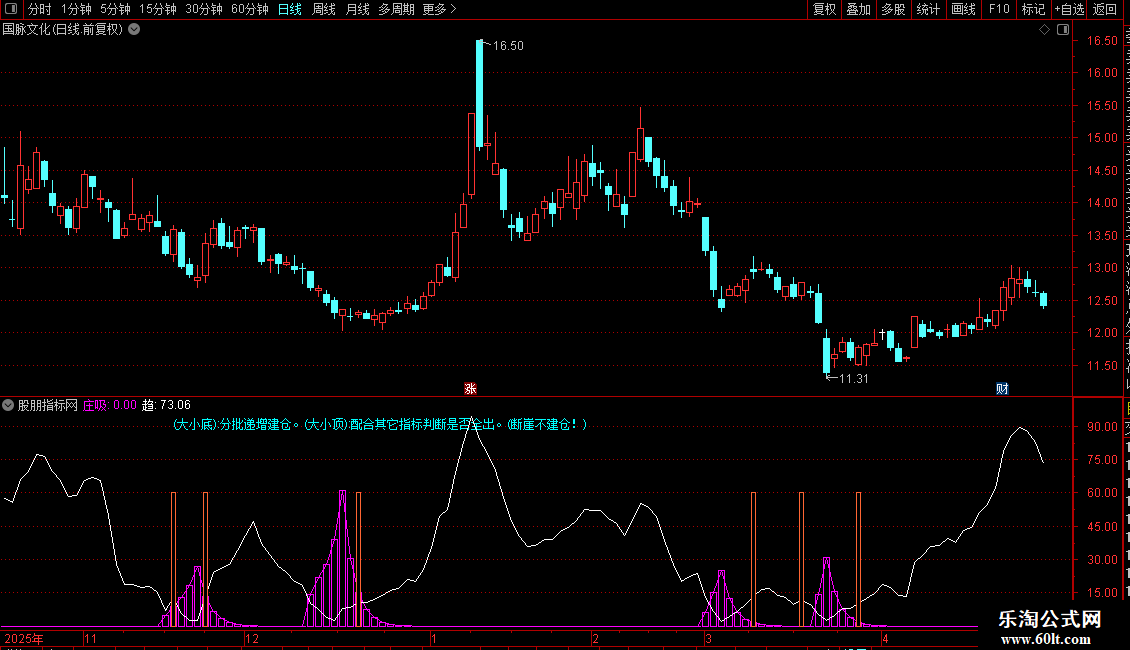Click the cyan indicator instruction text line
Screen dimensions: 1130x650
click(x=380, y=424)
